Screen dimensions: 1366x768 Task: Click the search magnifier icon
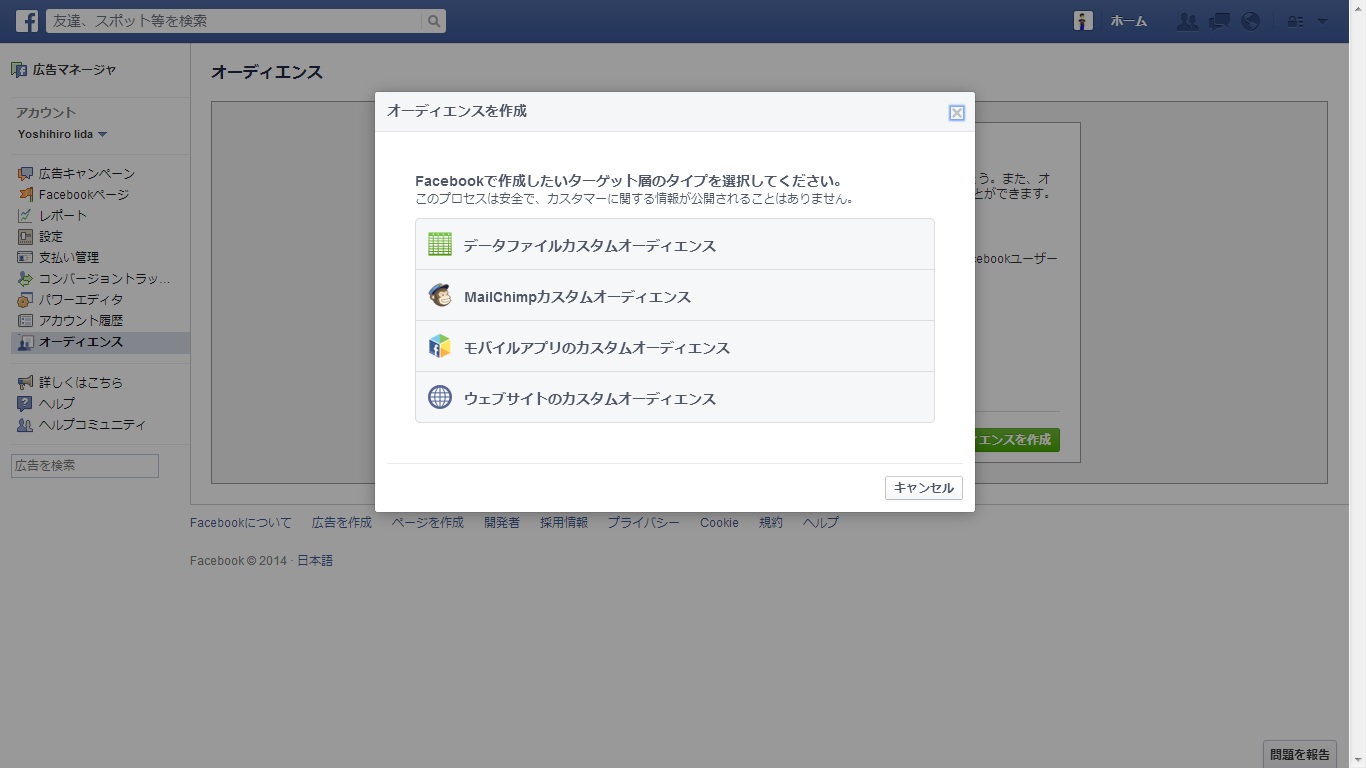[433, 21]
